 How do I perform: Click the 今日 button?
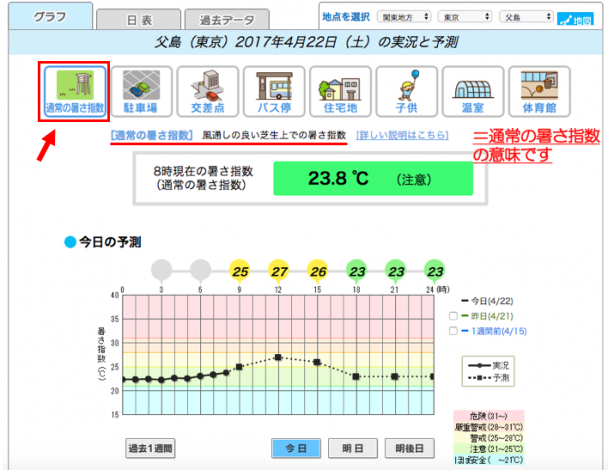296,448
